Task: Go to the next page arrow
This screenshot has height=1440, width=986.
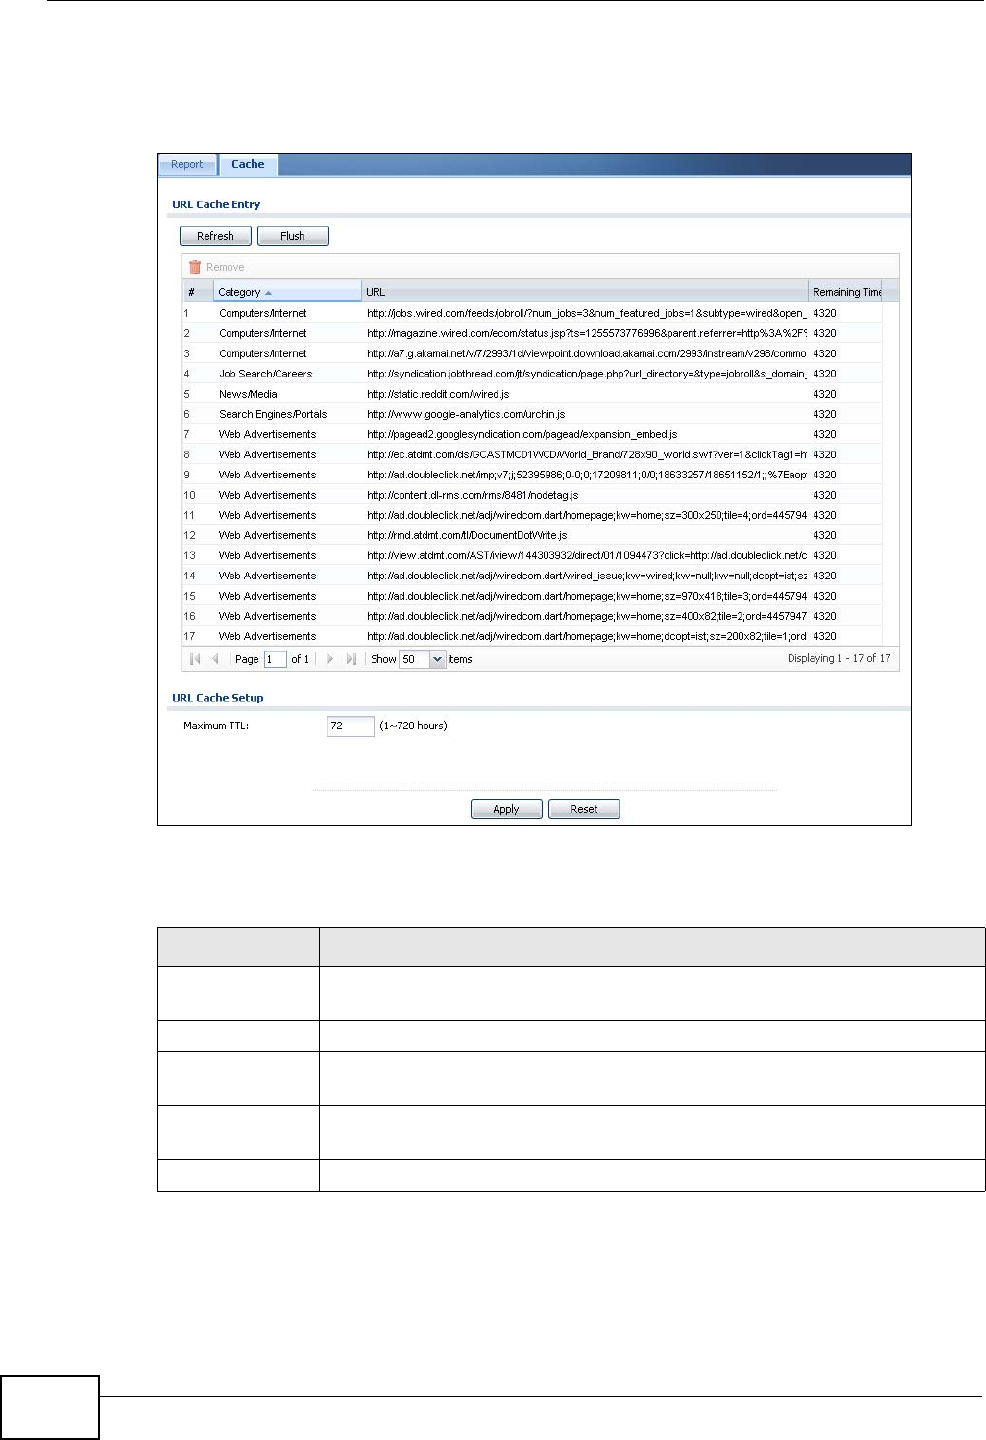Action: (x=330, y=659)
